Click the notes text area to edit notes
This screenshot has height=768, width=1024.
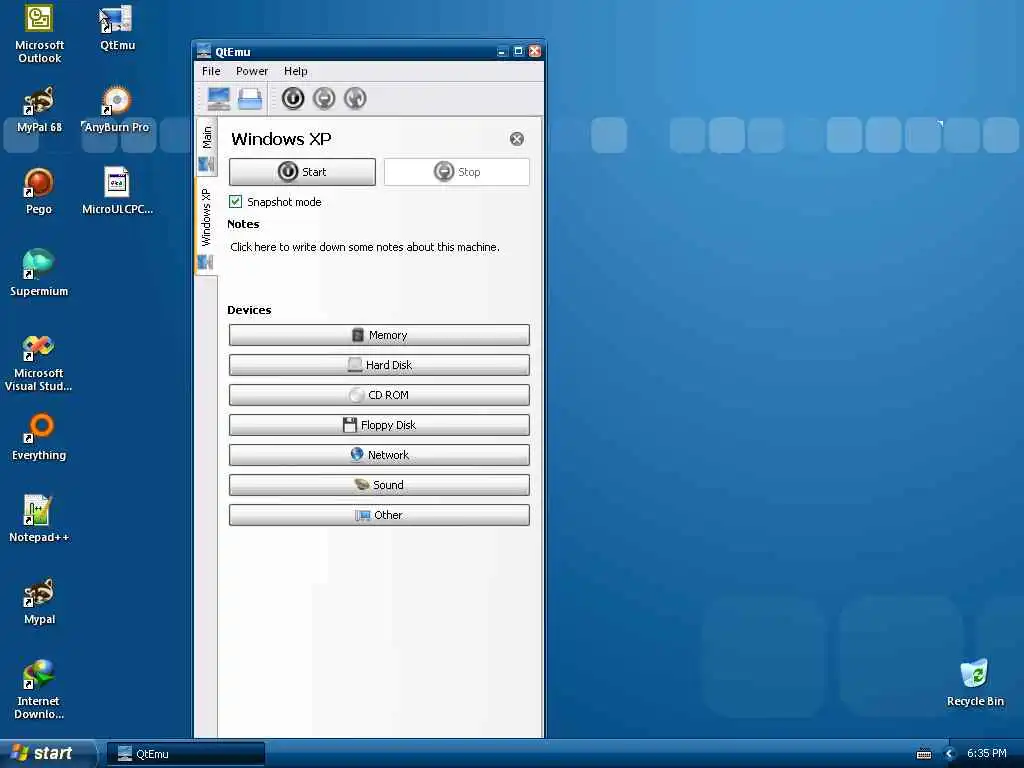(365, 247)
